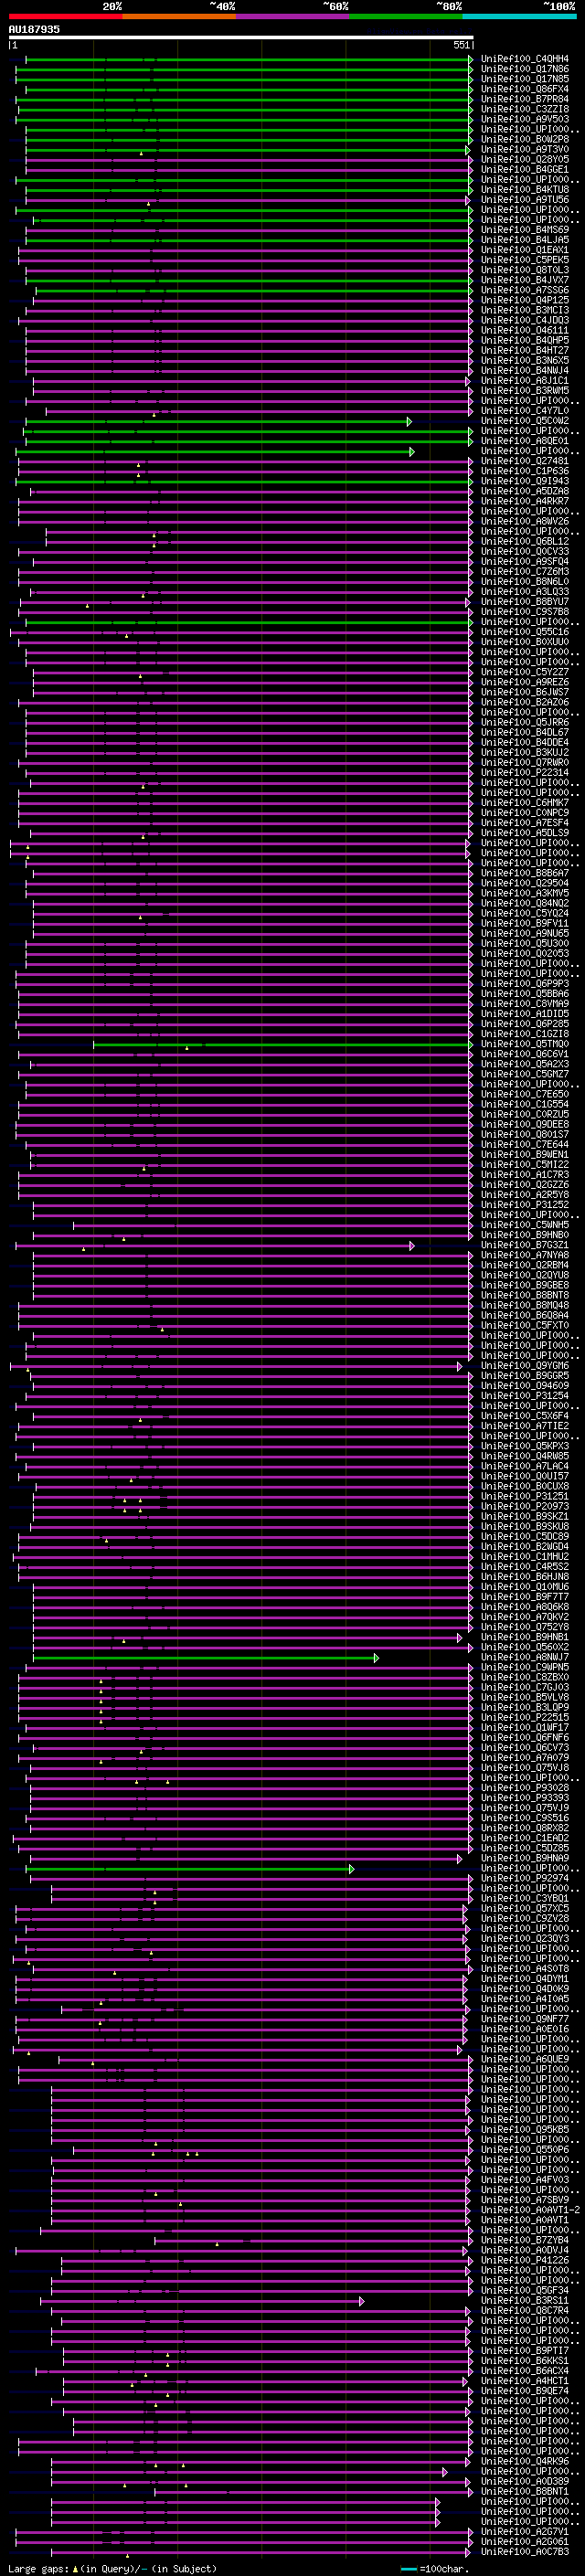Click the green alignment bar of UniRef100_Q5TMQ0
Viewport: 585px width, 2576px height.
coord(282,1044)
